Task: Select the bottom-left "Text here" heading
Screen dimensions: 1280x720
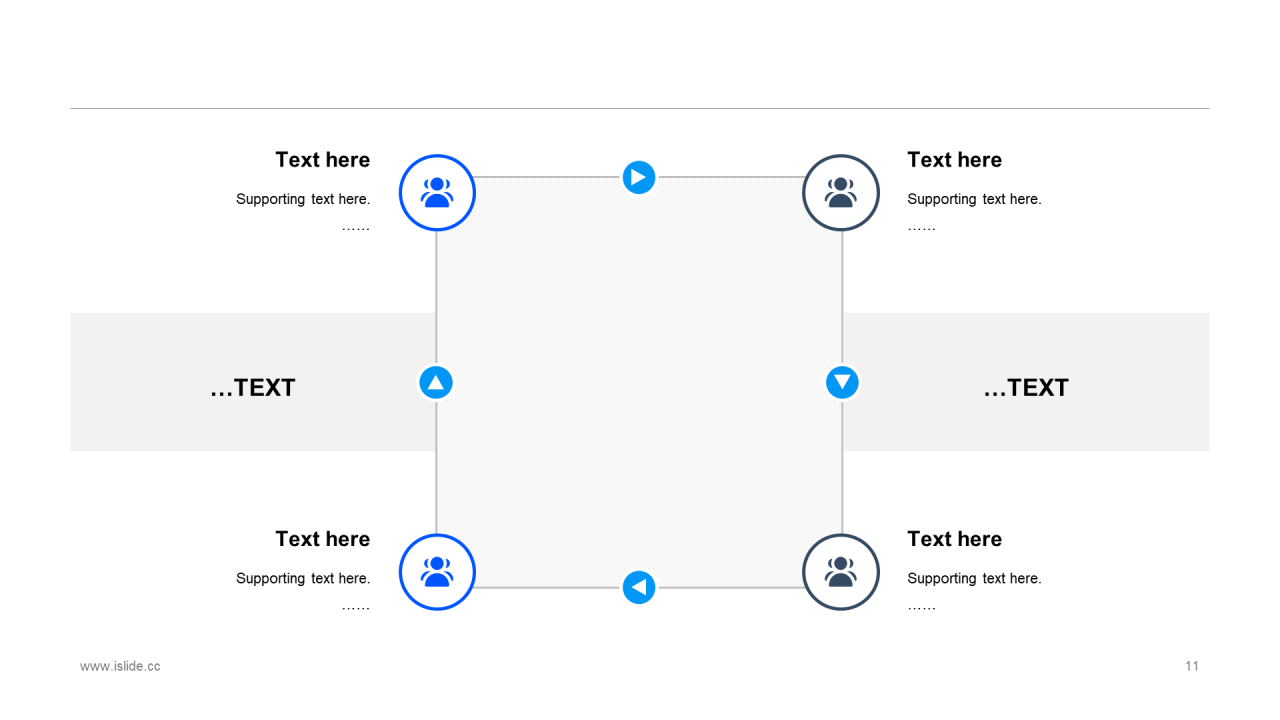Action: pos(323,539)
